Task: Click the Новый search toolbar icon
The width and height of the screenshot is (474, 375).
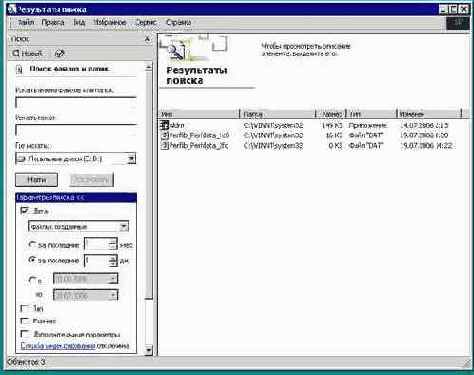Action: (16, 53)
